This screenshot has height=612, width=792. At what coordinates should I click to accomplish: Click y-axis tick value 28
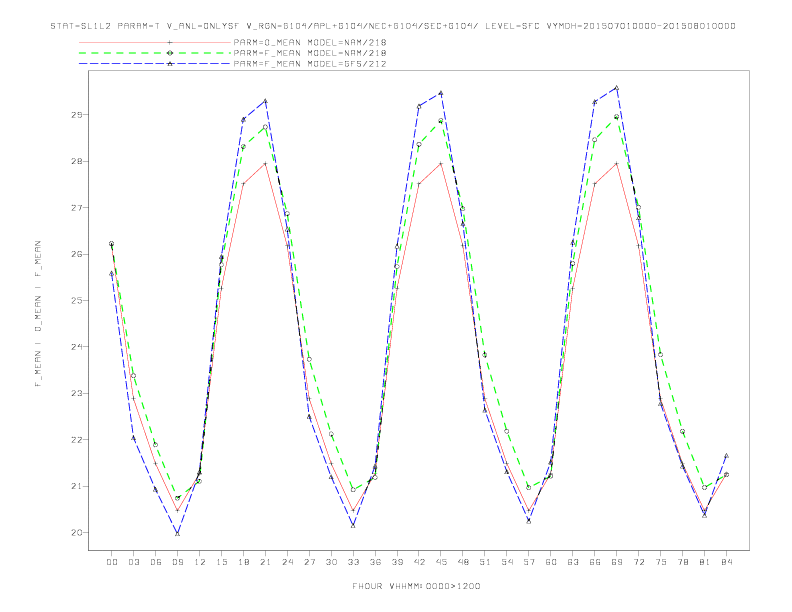pos(76,161)
